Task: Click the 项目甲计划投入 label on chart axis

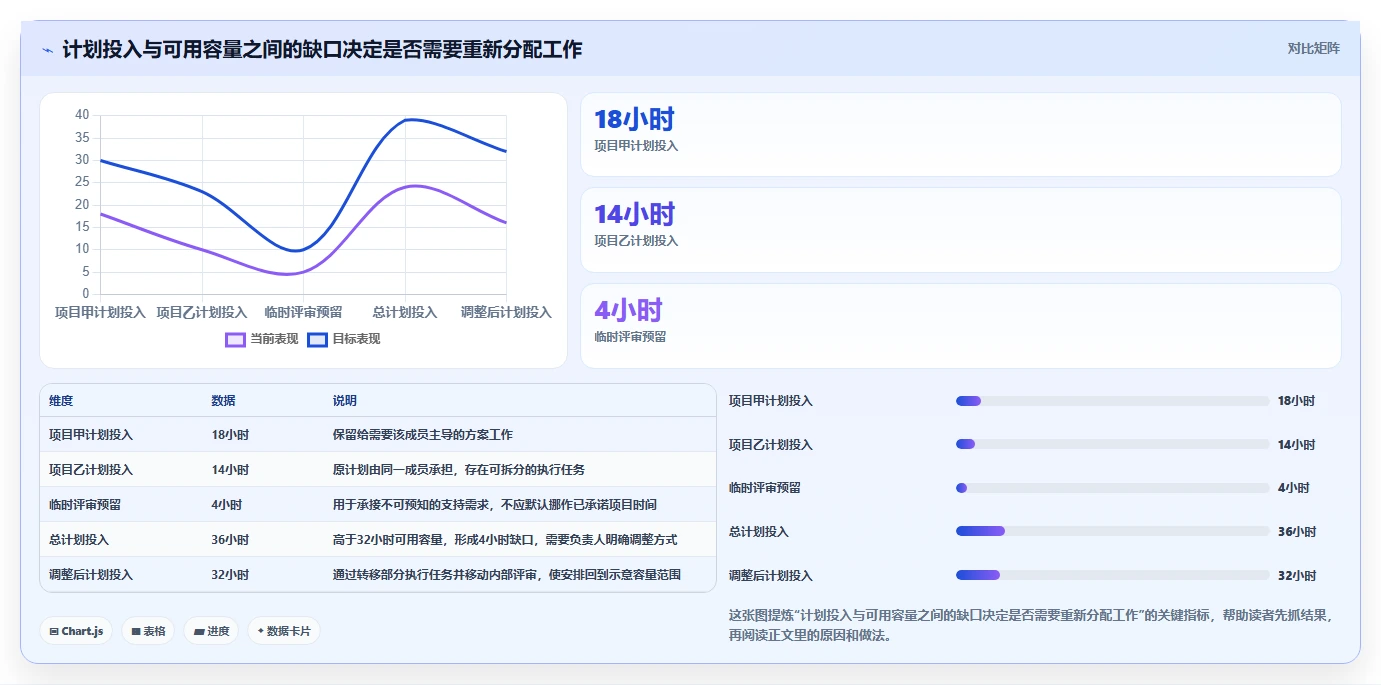Action: click(x=100, y=312)
